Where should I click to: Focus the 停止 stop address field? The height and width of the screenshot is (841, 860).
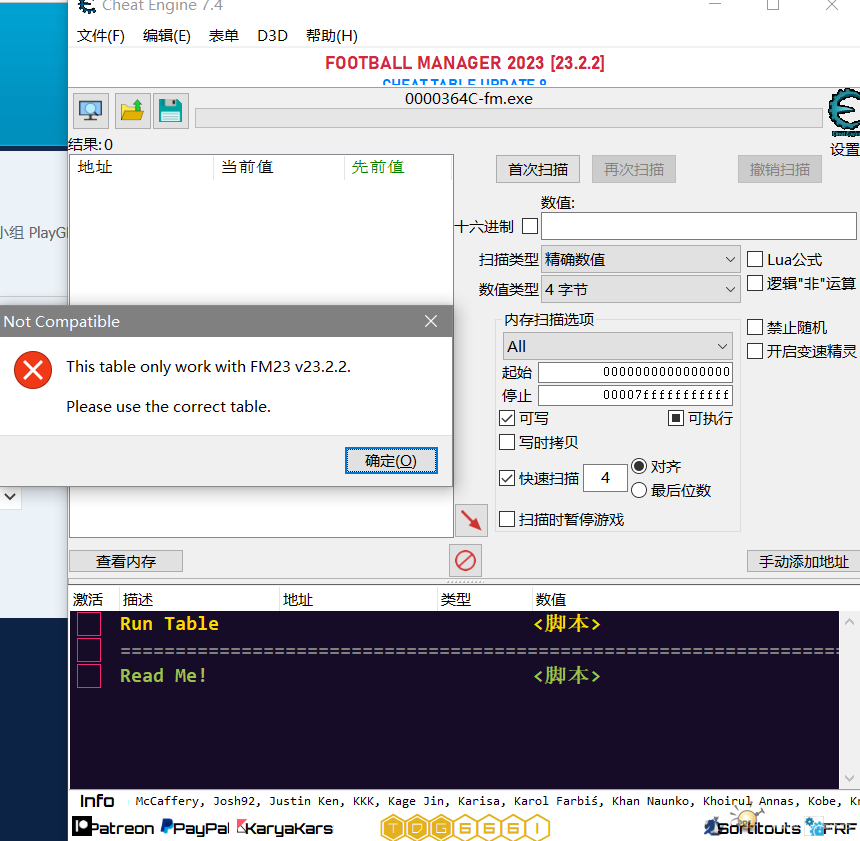(x=635, y=395)
